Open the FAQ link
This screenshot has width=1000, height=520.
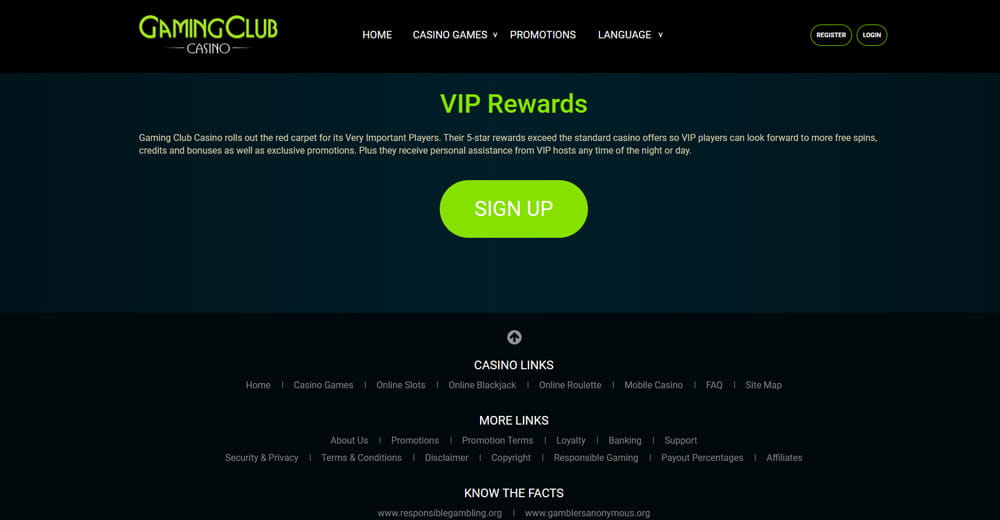[714, 385]
